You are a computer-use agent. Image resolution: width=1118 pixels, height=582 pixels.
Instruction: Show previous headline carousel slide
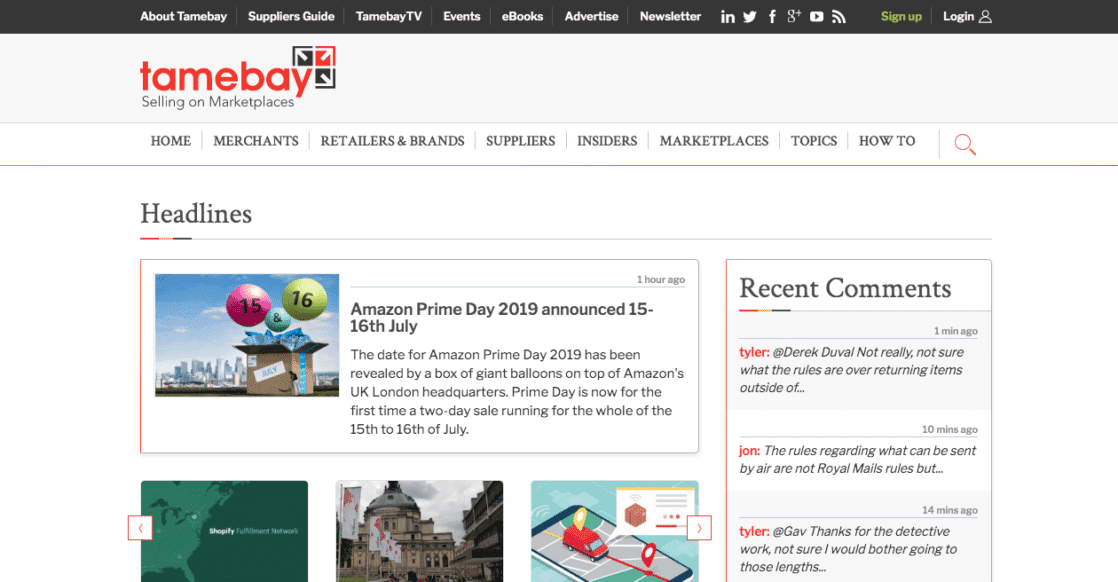pos(140,528)
